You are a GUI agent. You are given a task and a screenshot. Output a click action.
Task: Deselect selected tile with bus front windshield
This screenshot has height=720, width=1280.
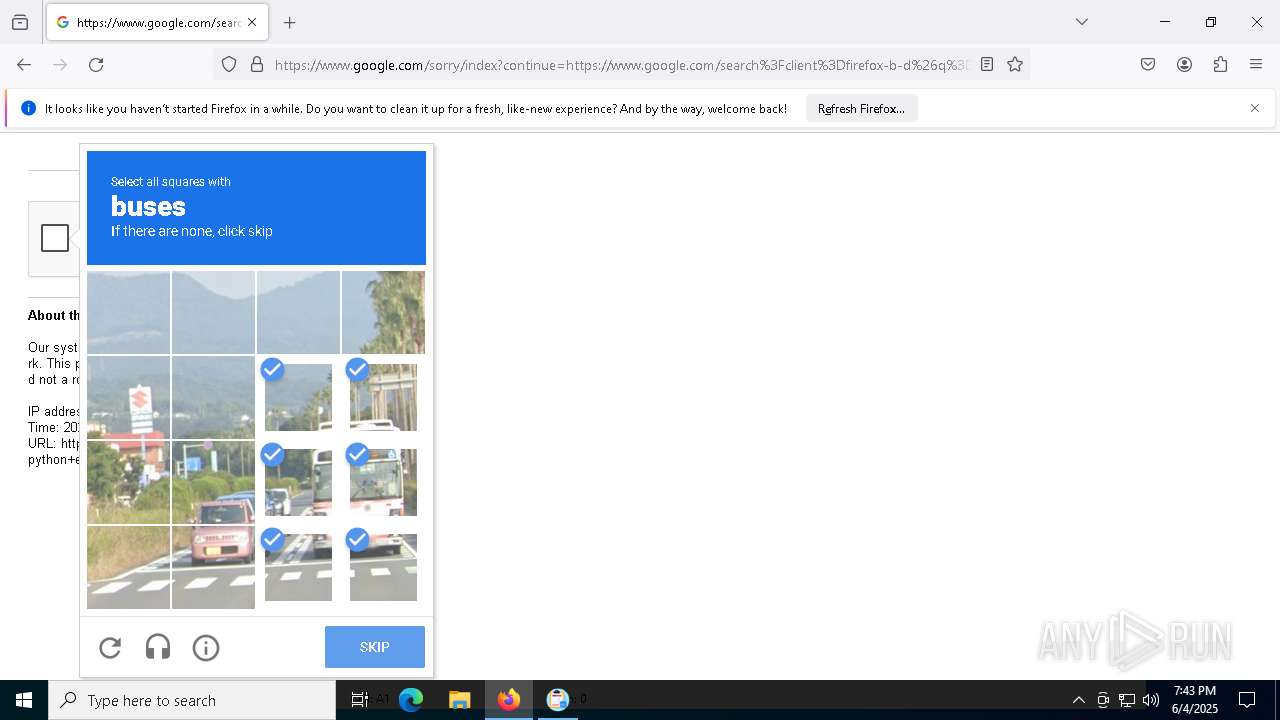click(383, 482)
